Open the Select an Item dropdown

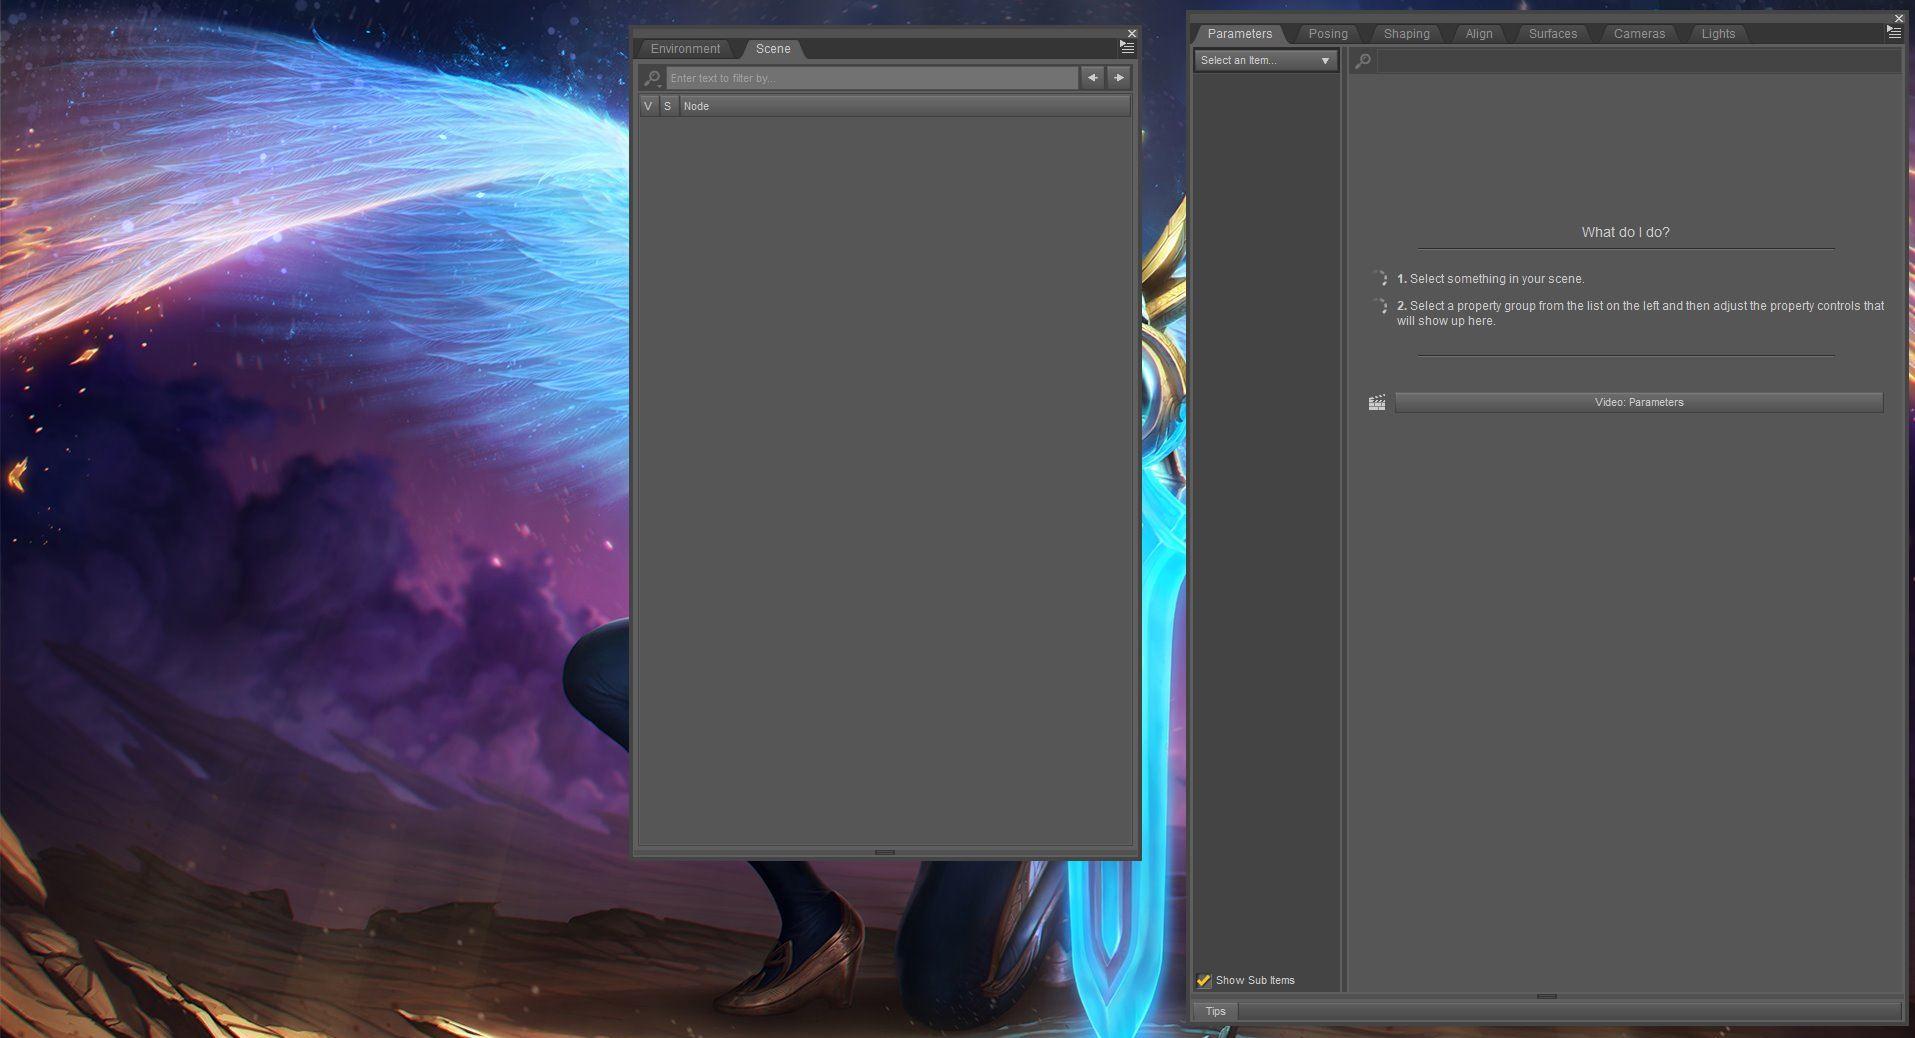[1265, 60]
